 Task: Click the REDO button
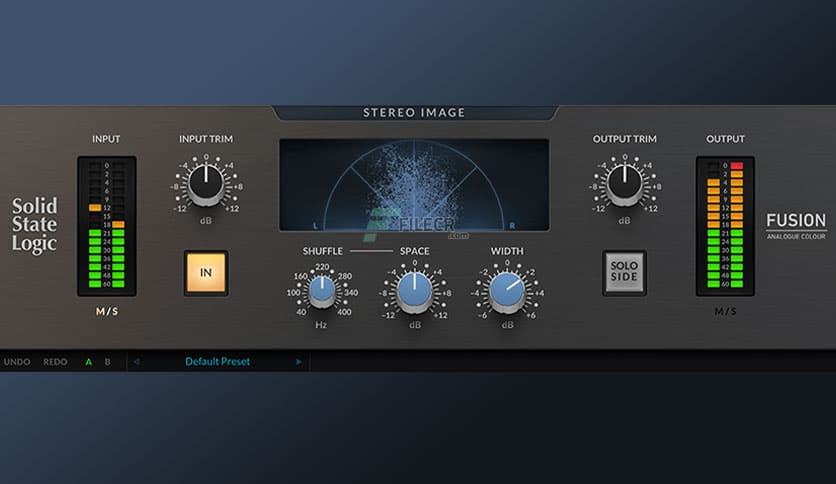tap(55, 362)
